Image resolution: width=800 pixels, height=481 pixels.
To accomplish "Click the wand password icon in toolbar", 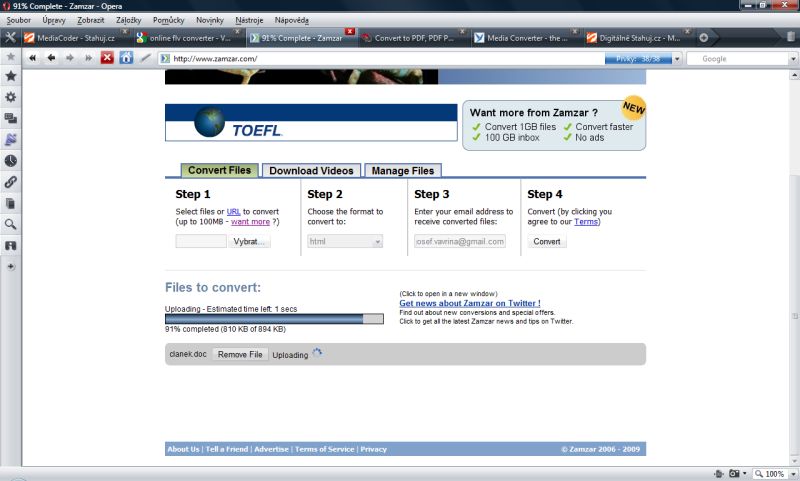I will tap(145, 58).
